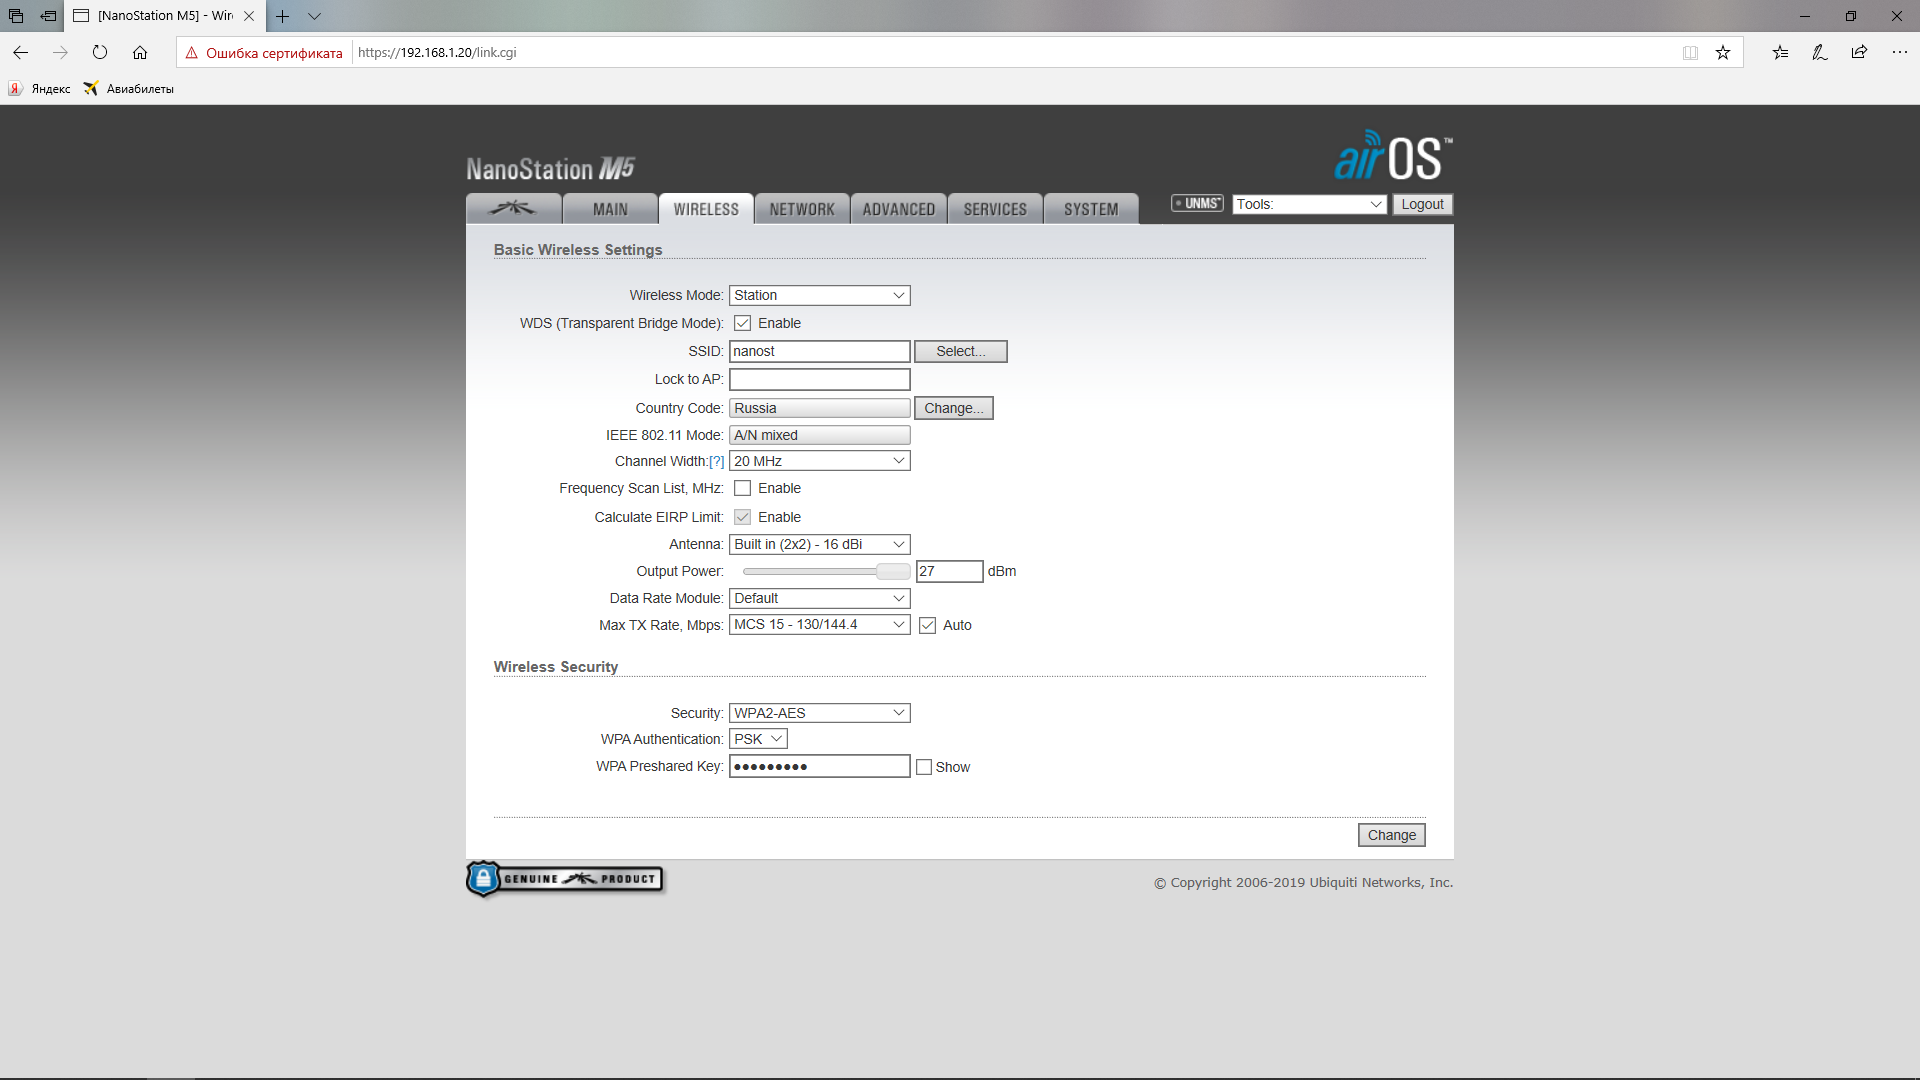Open the Data Rate Module dropdown

click(819, 598)
